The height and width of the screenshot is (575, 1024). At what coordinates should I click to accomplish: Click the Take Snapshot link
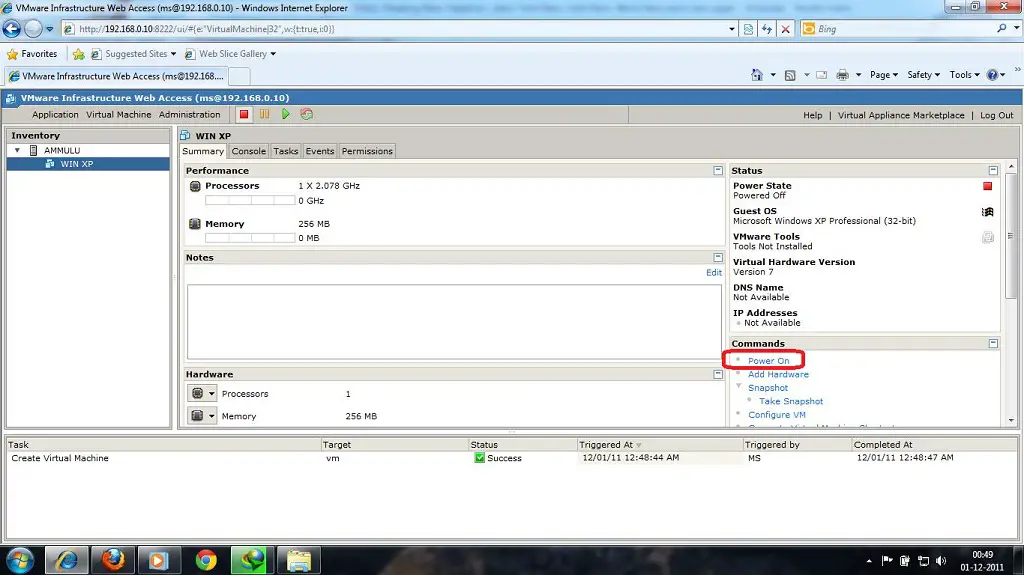click(791, 401)
